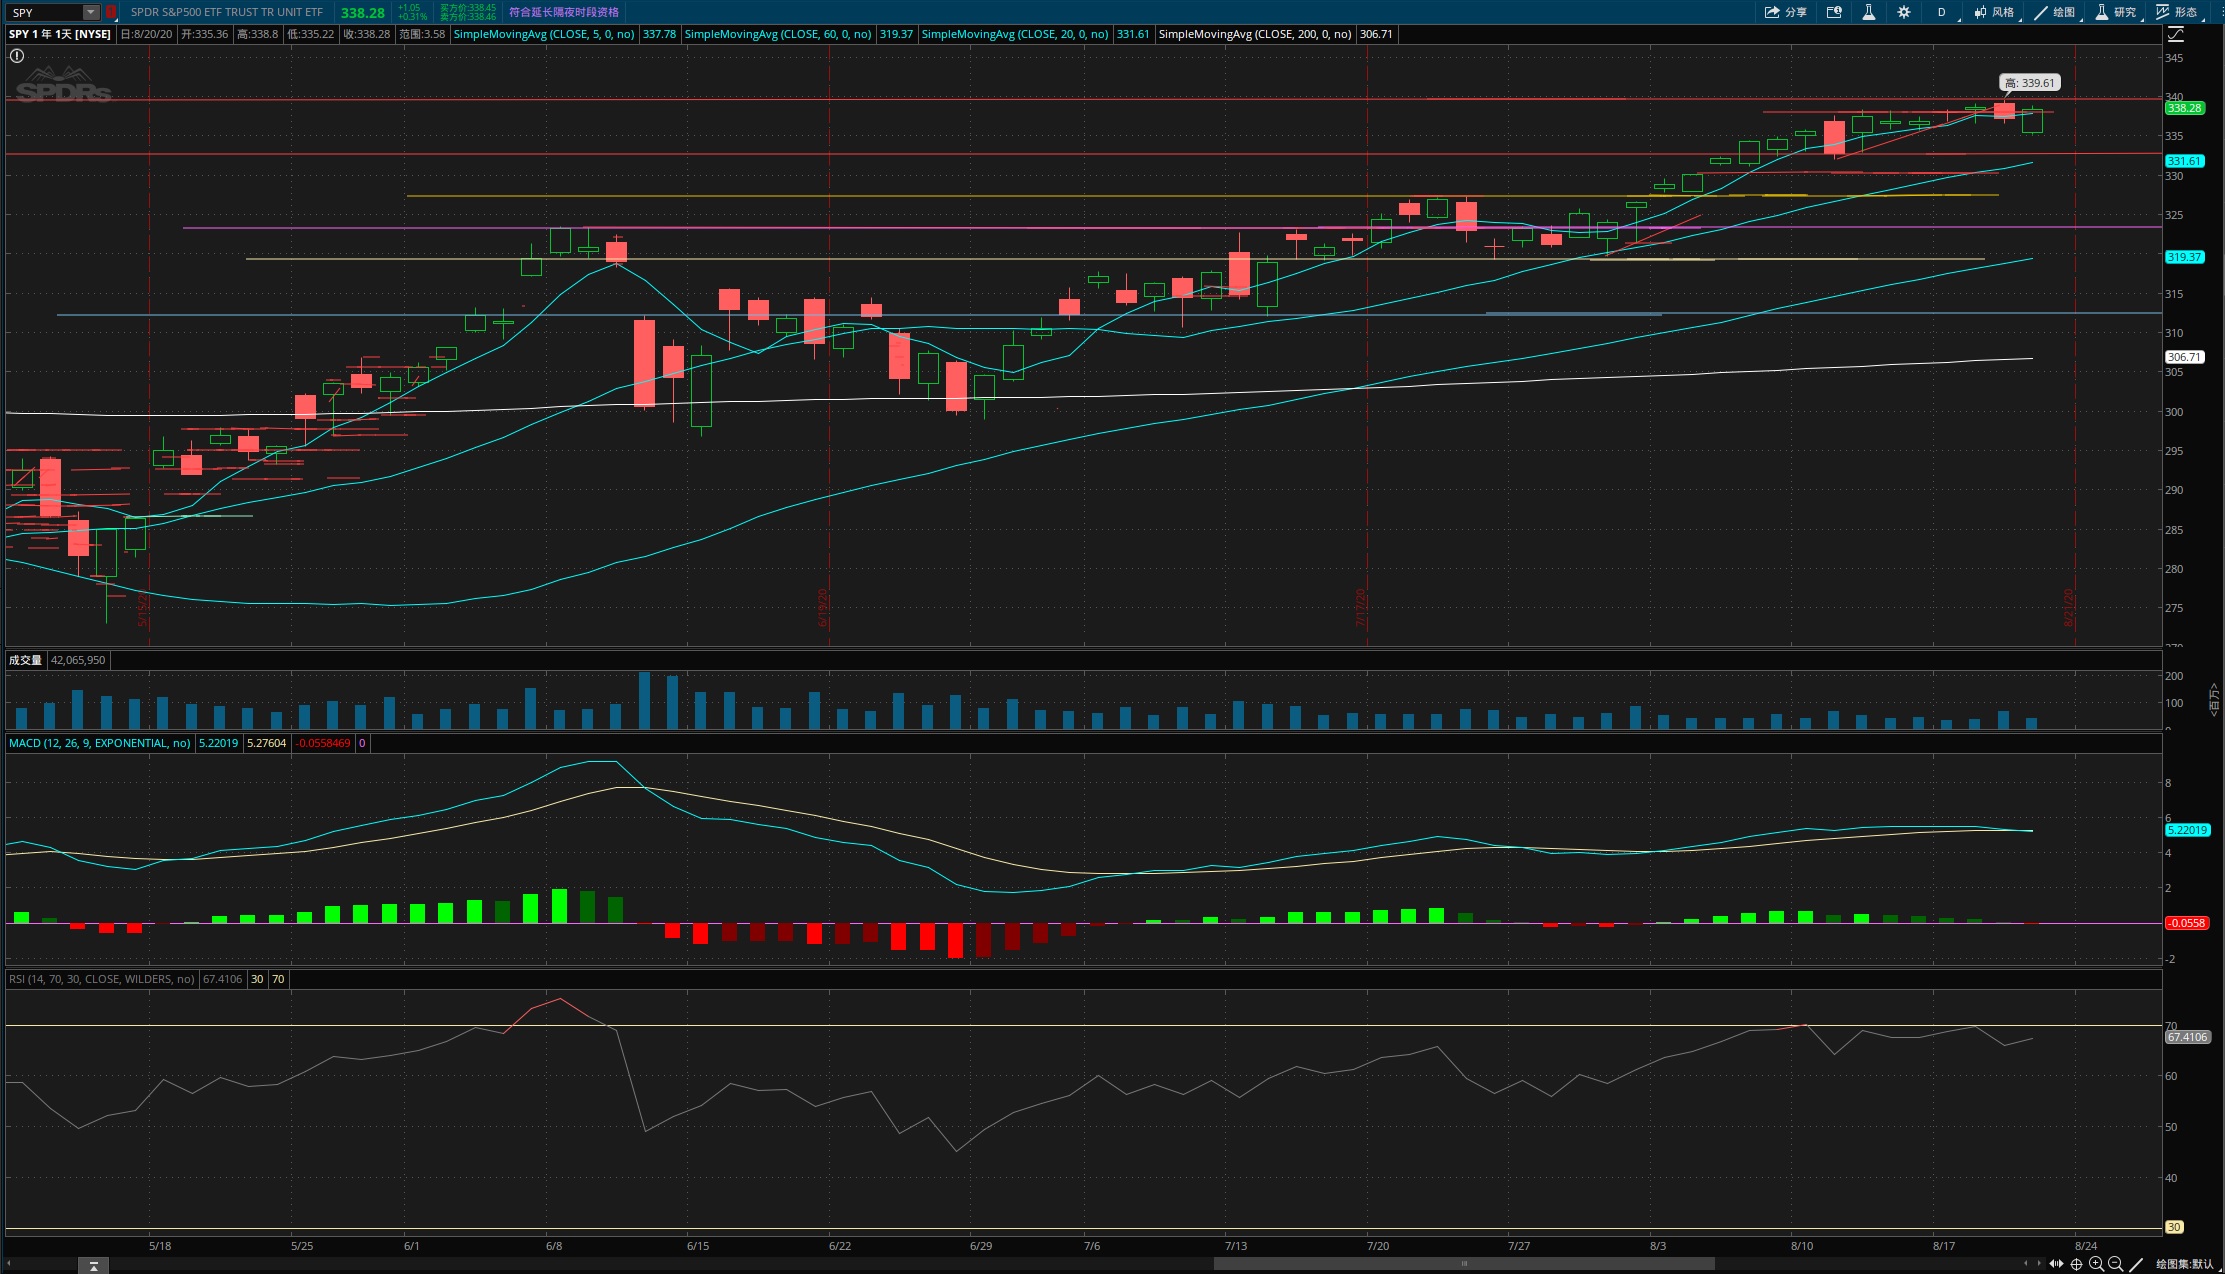This screenshot has height=1274, width=2225.
Task: Click the chart alert exclamation icon
Action: tap(17, 56)
